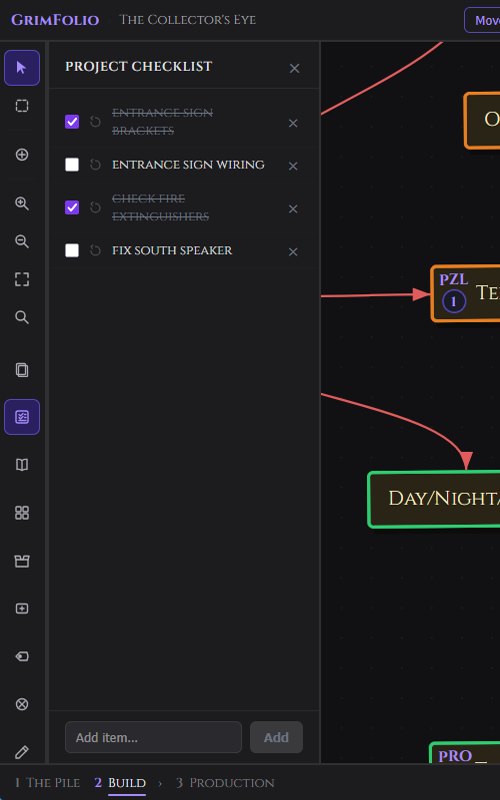This screenshot has width=500, height=800.
Task: Check the Fix South Speaker checkbox
Action: point(72,251)
